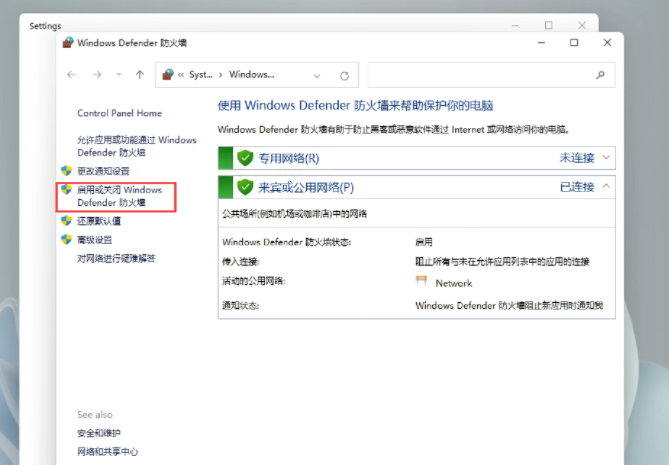The height and width of the screenshot is (465, 669).
Task: Click the 启用 firewall state value
Action: pyautogui.click(x=424, y=242)
